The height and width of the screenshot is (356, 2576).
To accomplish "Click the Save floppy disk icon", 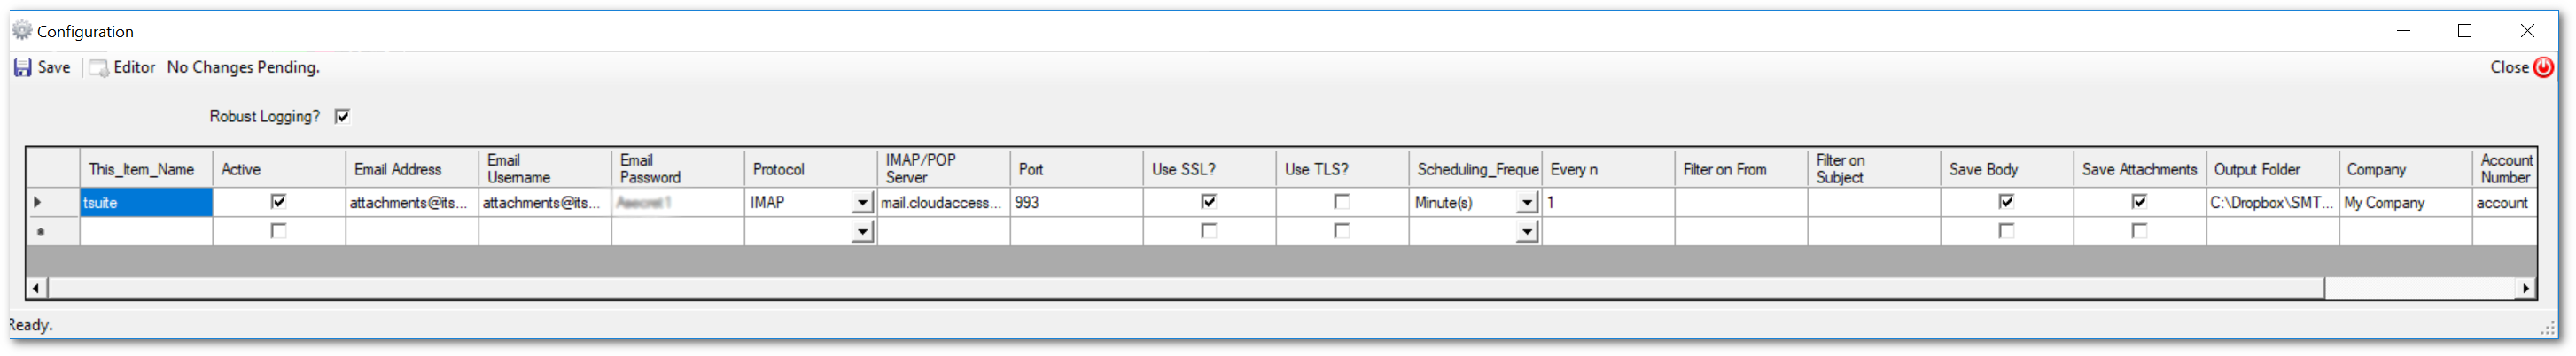I will [22, 67].
